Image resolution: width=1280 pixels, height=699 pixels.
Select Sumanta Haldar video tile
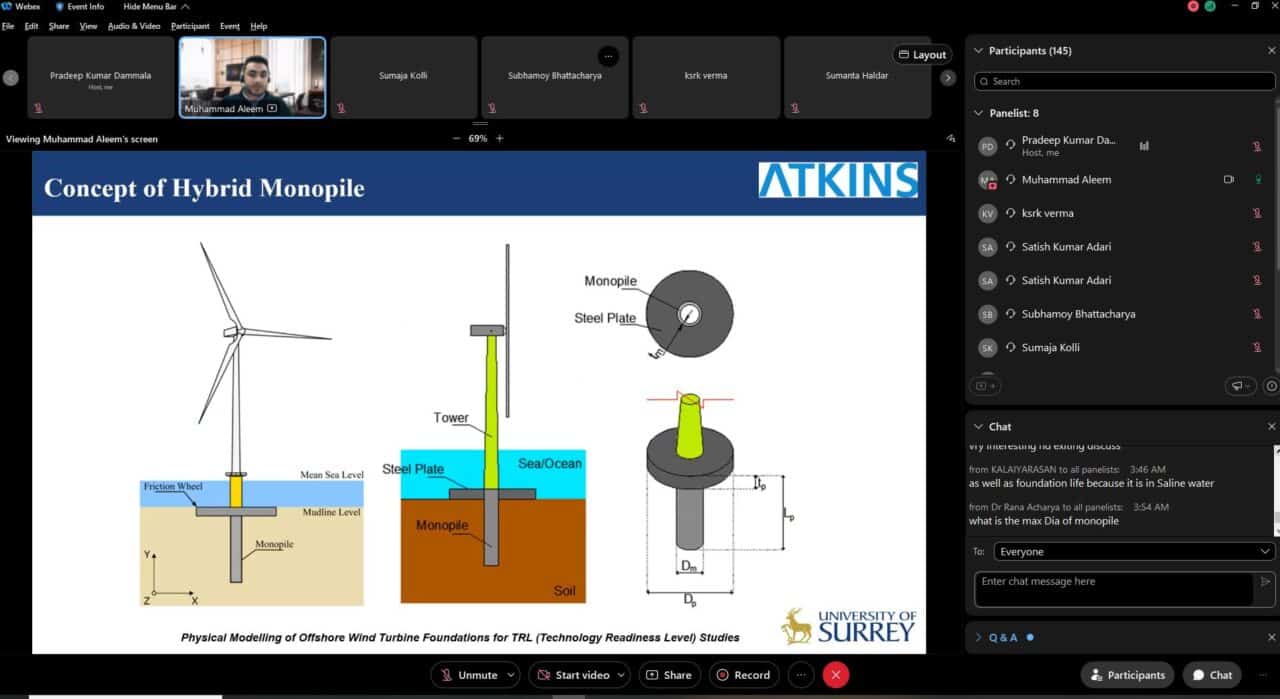pos(857,78)
